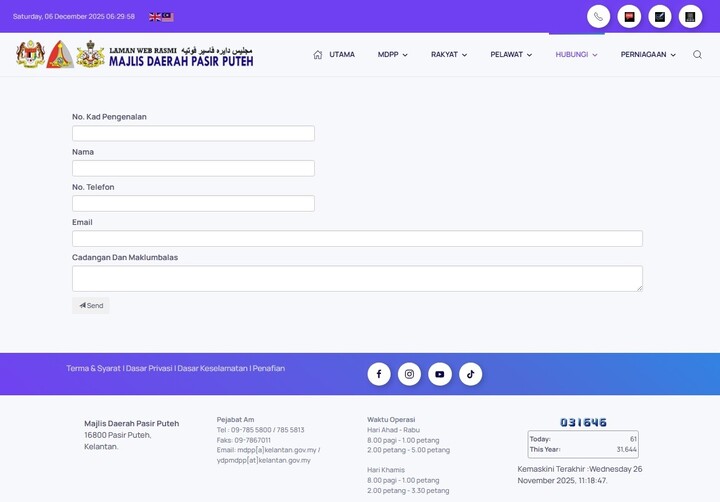Viewport: 720px width, 502px height.
Task: Open the Dasar Keselamatan link
Action: 212,368
